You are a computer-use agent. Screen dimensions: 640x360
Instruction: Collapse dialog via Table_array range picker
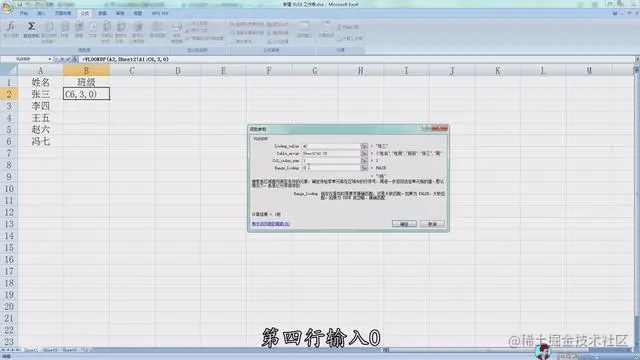point(364,153)
